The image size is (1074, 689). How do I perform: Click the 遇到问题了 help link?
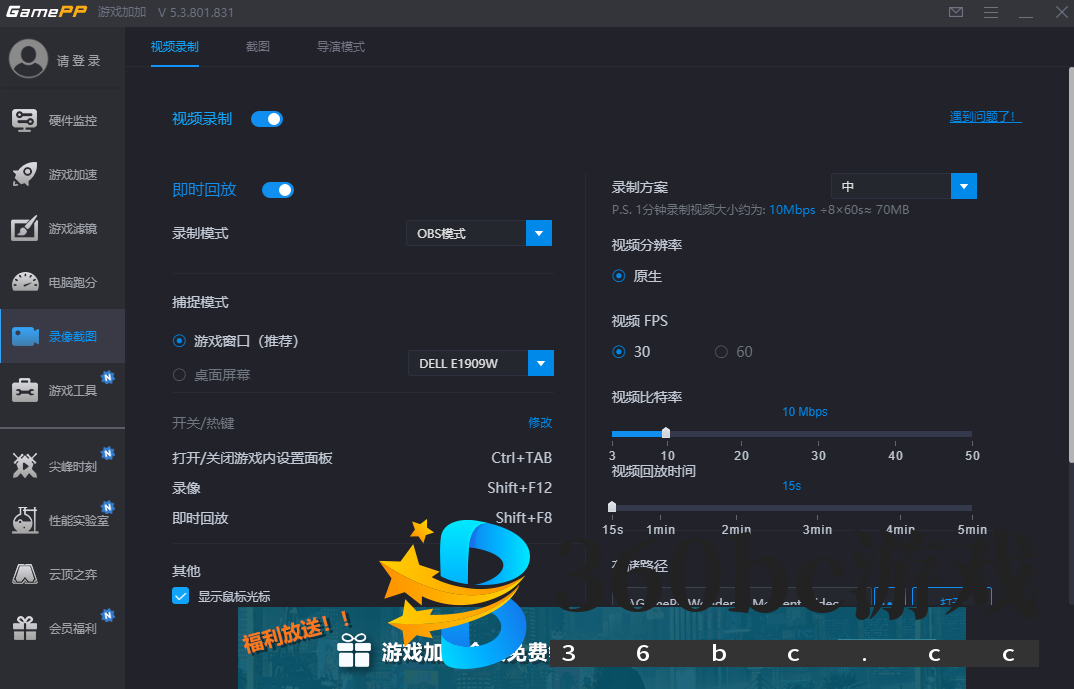[984, 116]
